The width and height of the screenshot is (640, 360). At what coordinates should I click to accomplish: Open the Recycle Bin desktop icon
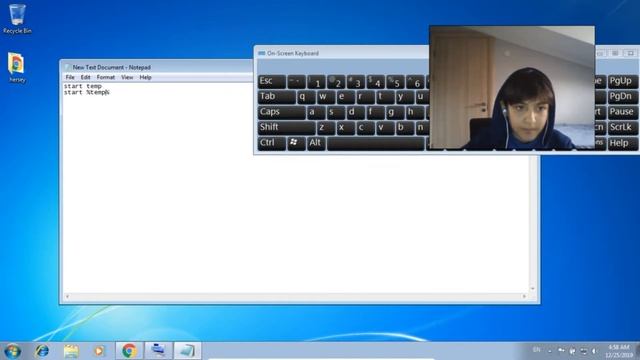17,18
